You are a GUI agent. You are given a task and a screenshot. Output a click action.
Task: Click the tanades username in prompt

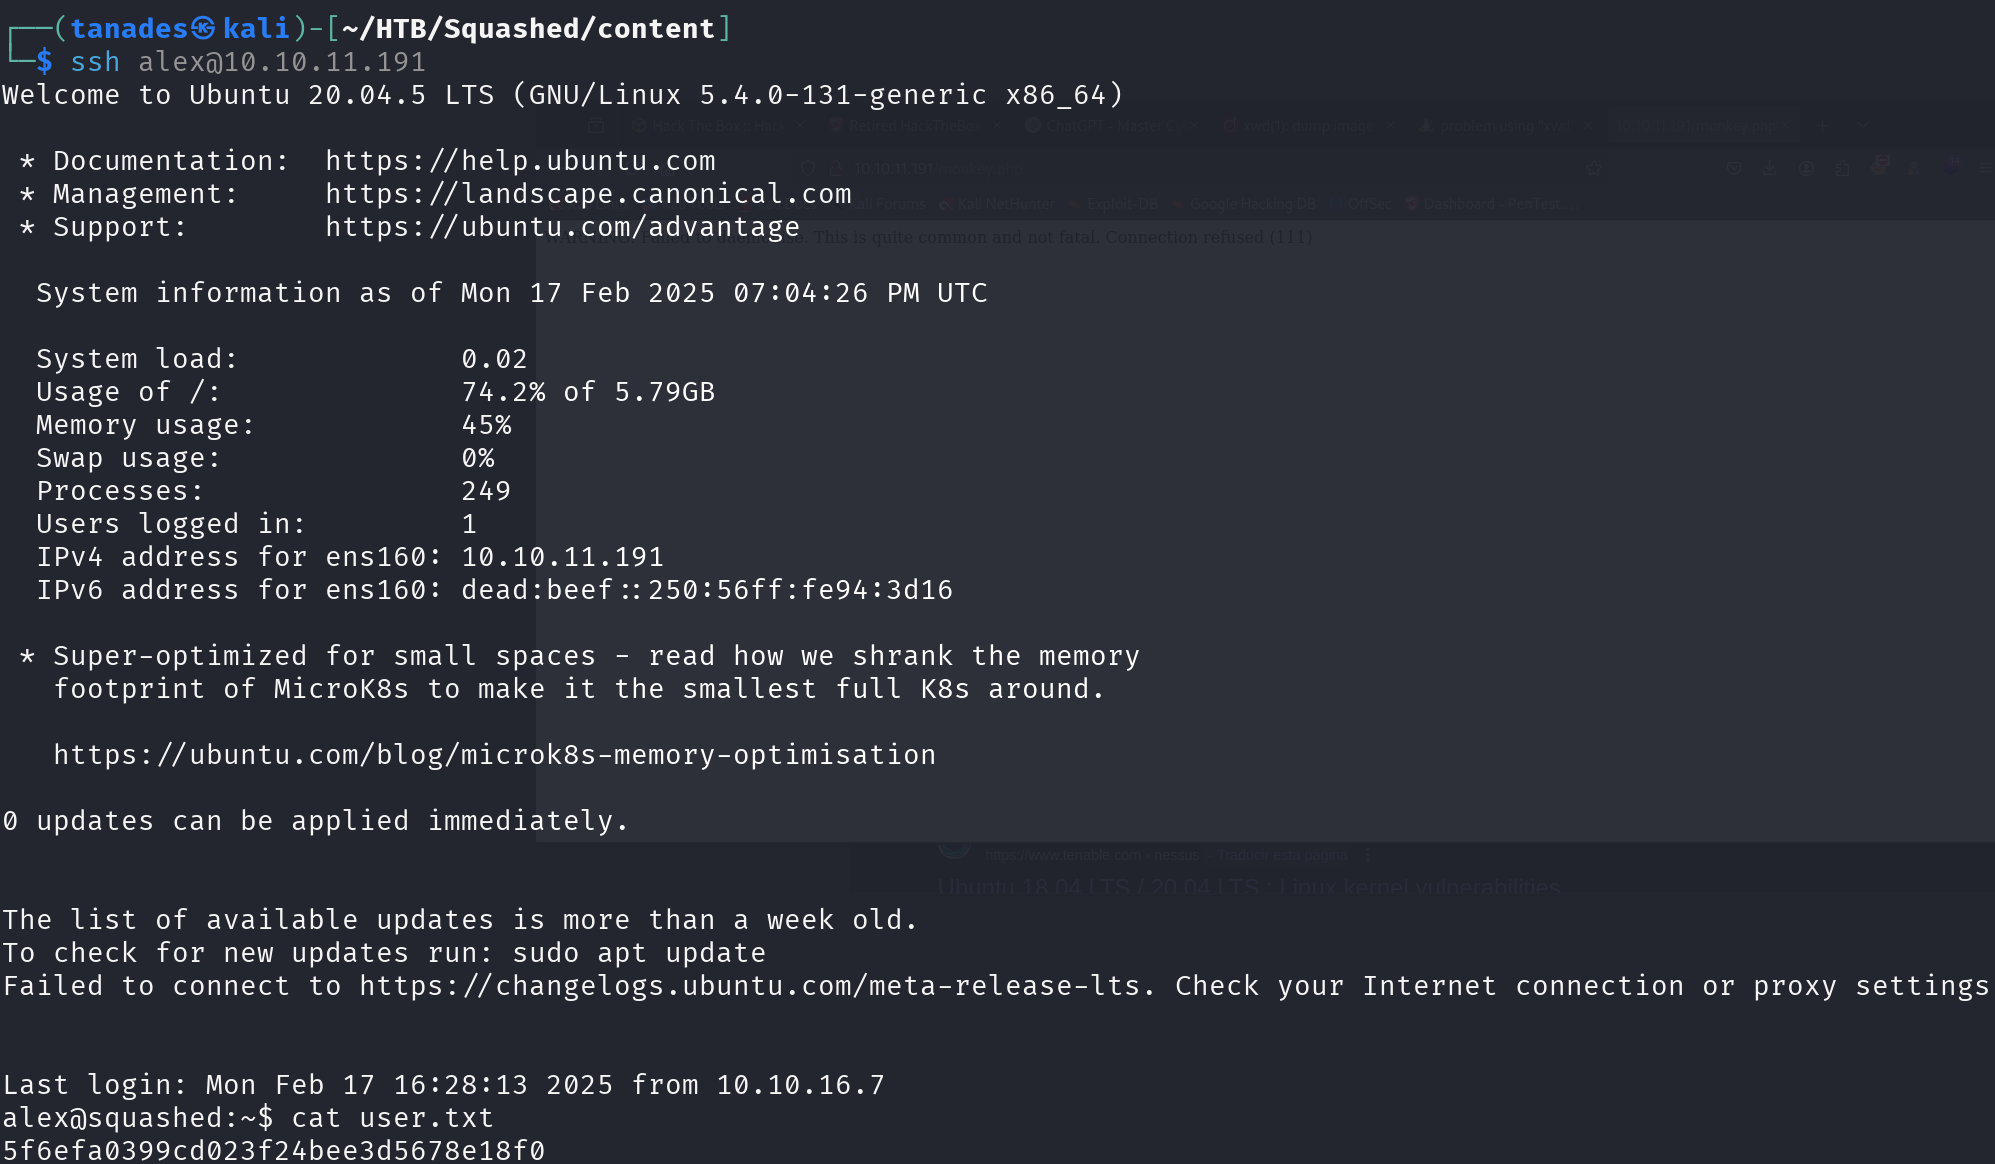[129, 29]
